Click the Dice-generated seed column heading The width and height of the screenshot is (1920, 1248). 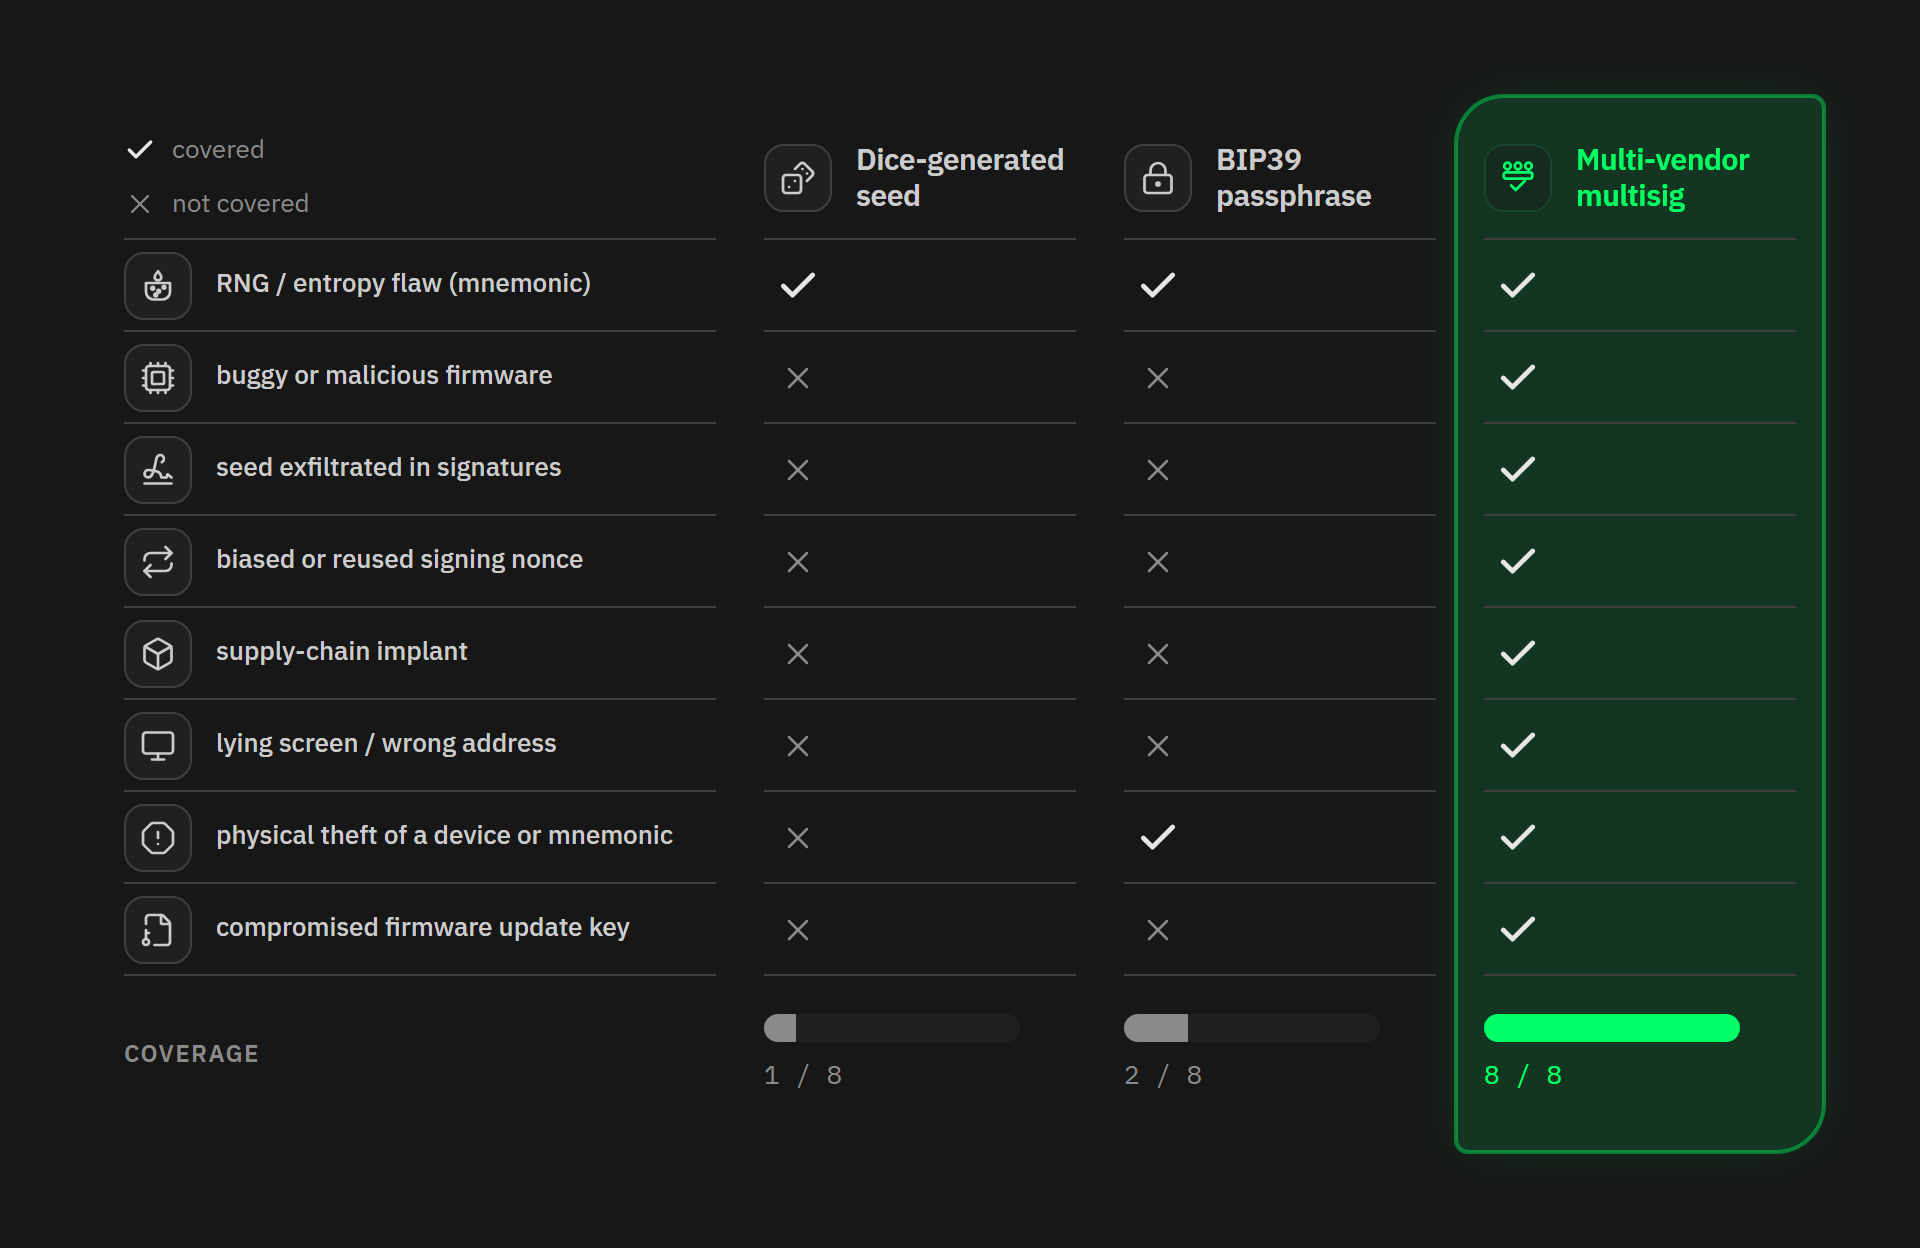[960, 178]
